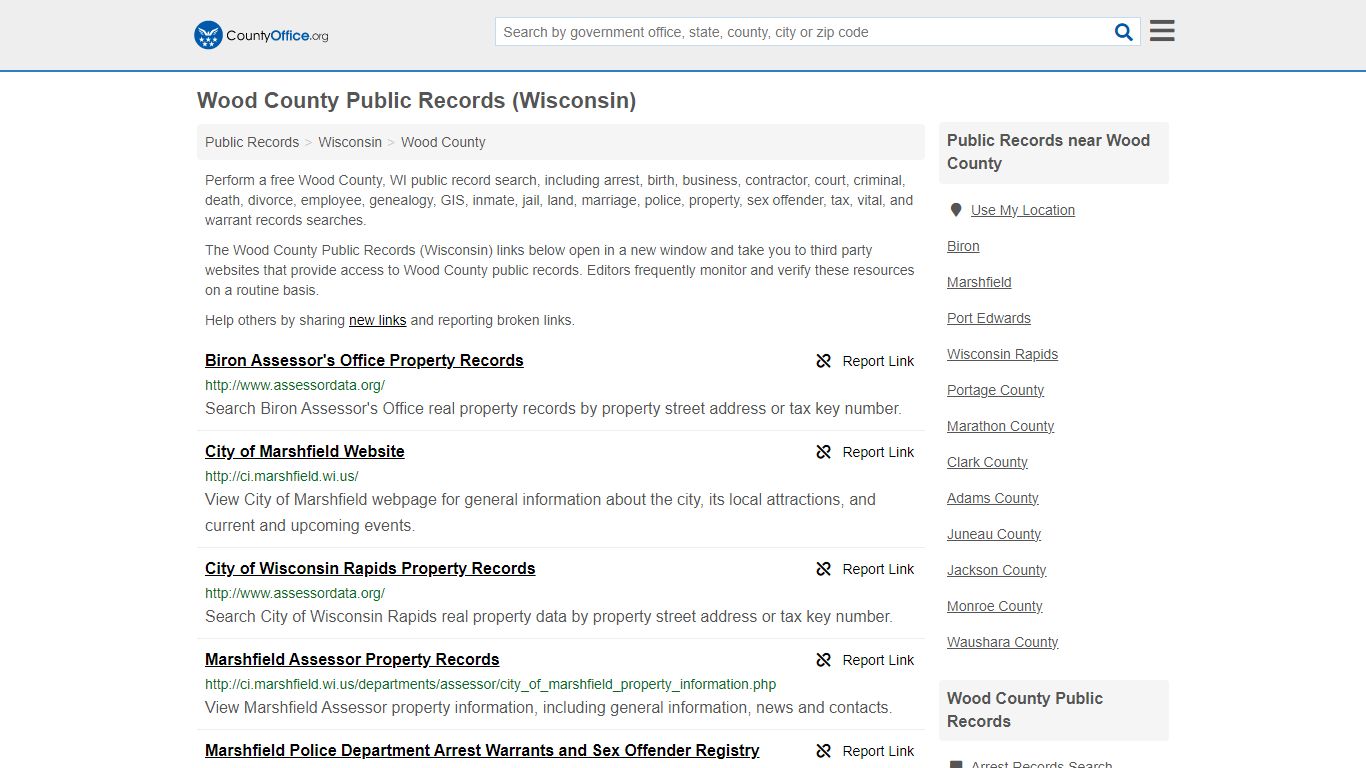Open Clark County link
This screenshot has width=1366, height=768.
point(987,462)
